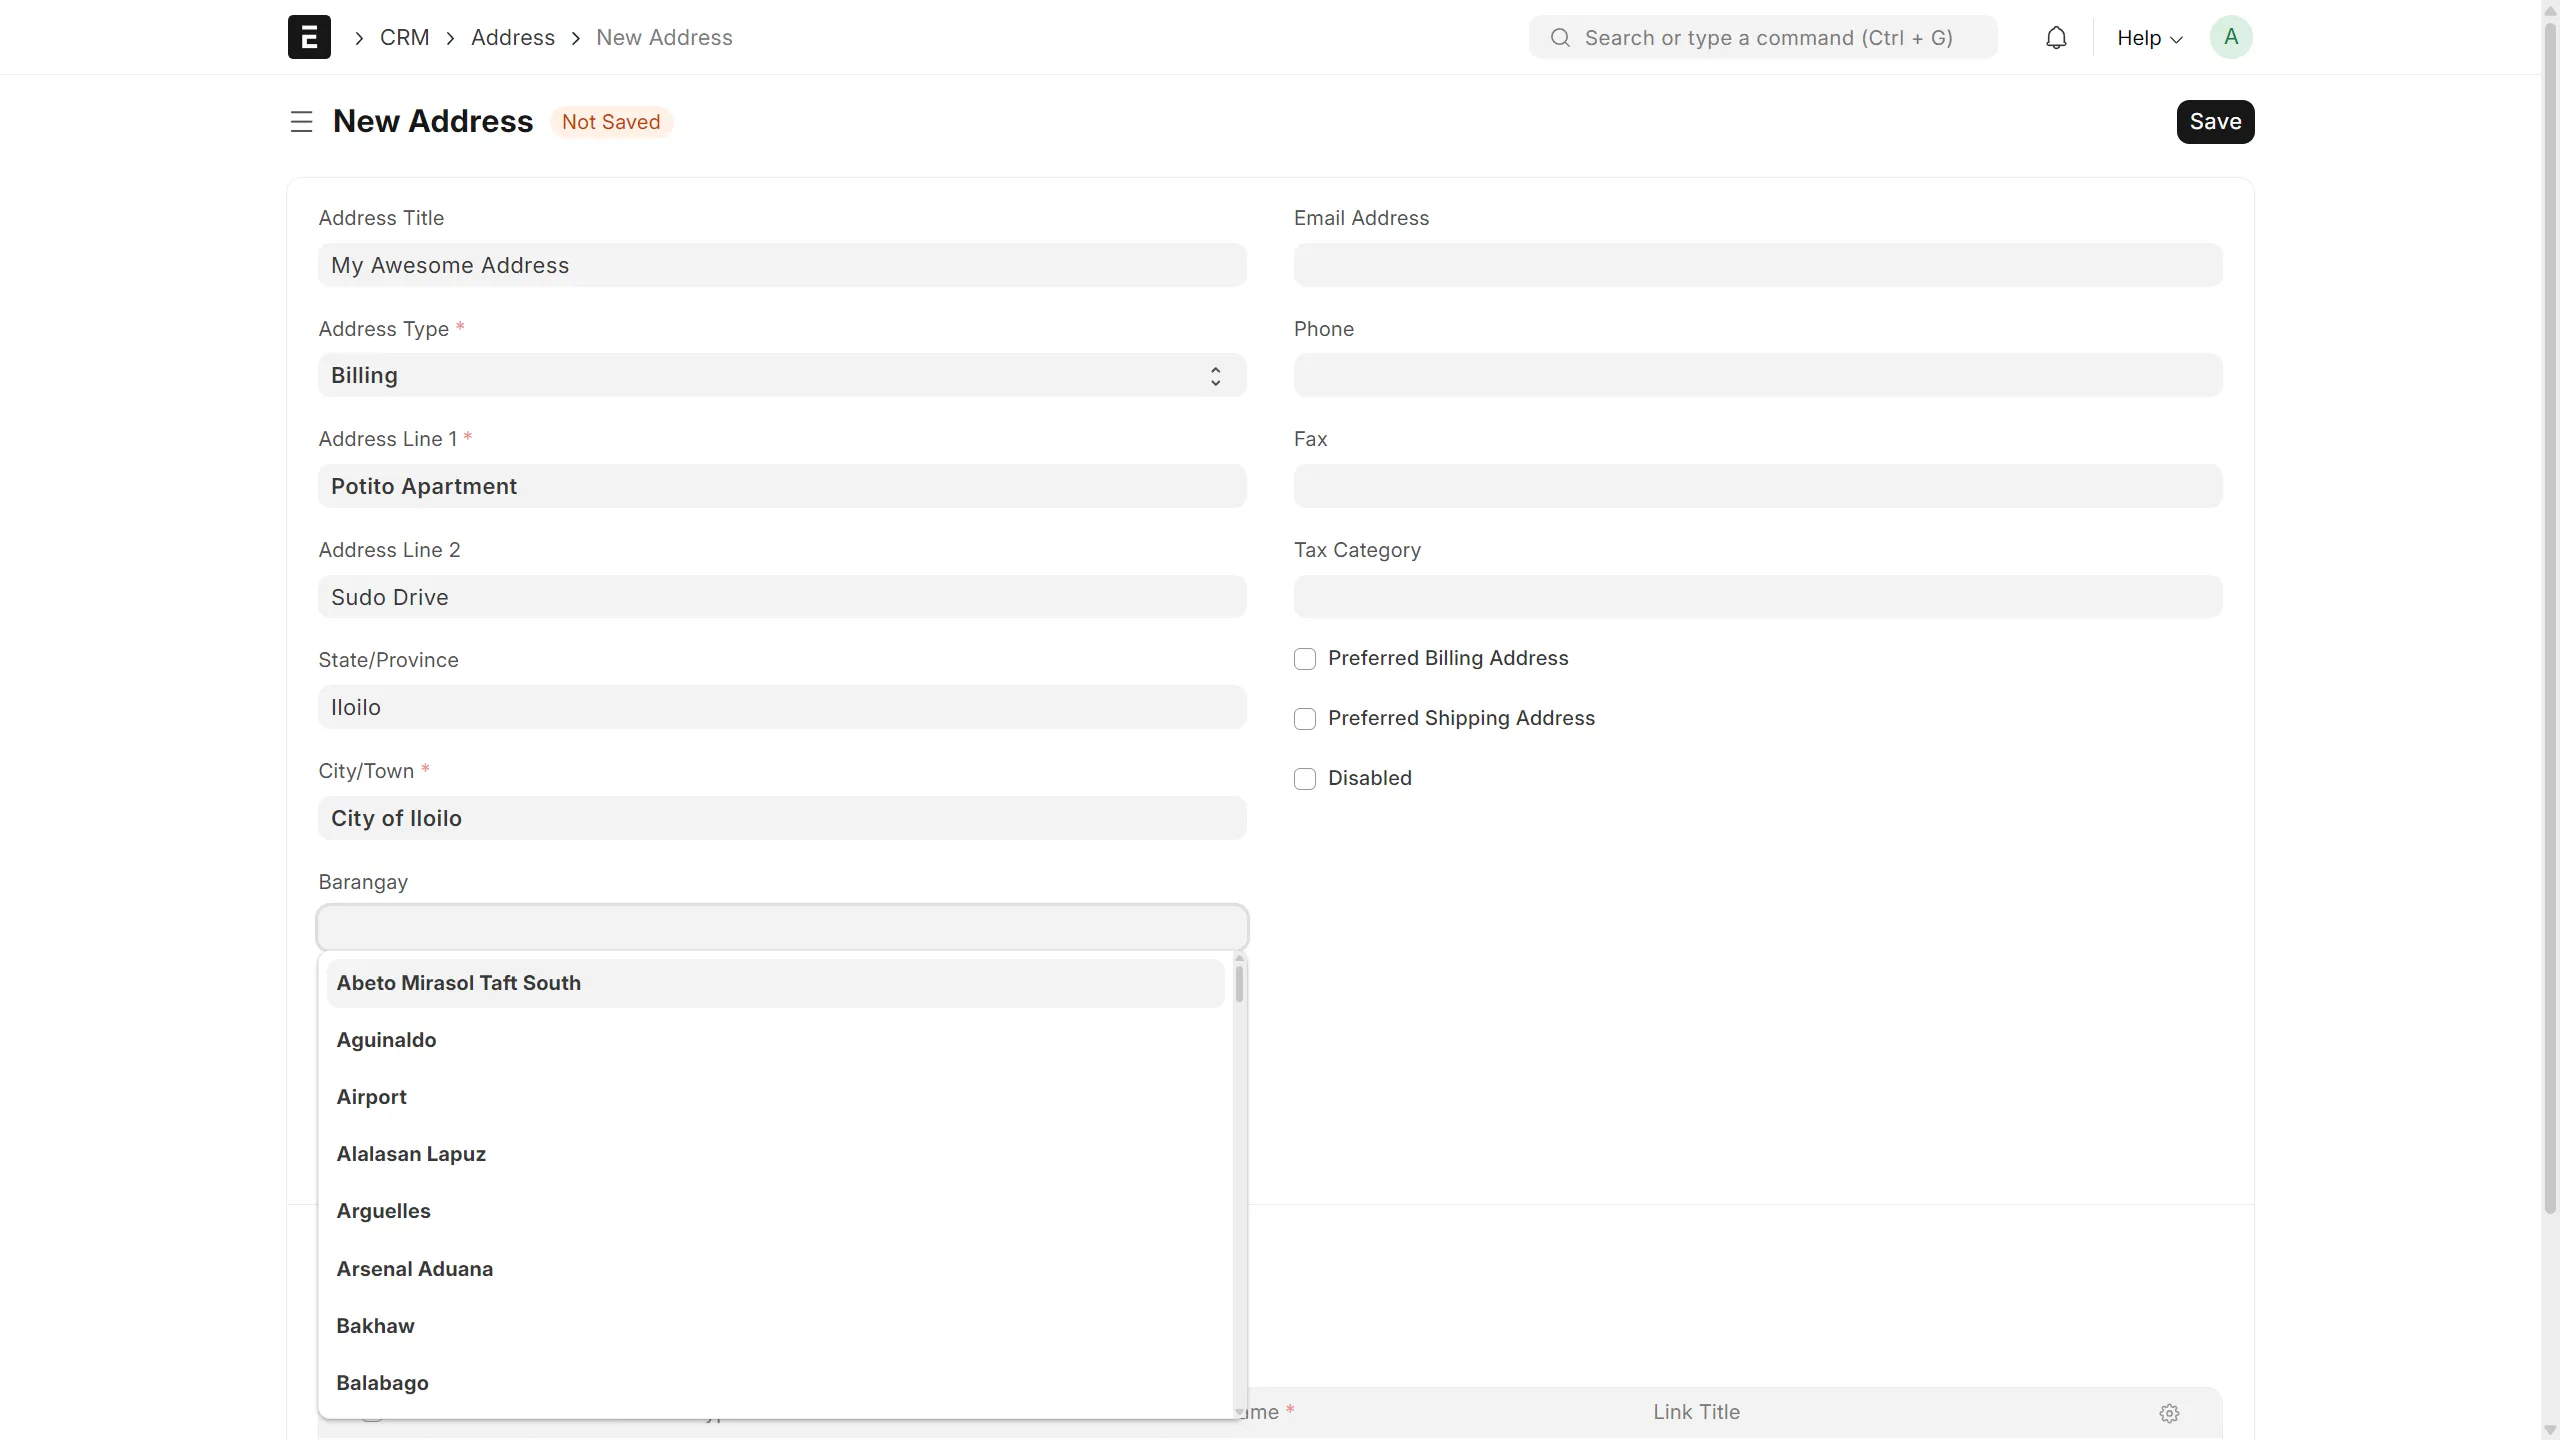Open the Address breadcrumb link

pos(512,38)
